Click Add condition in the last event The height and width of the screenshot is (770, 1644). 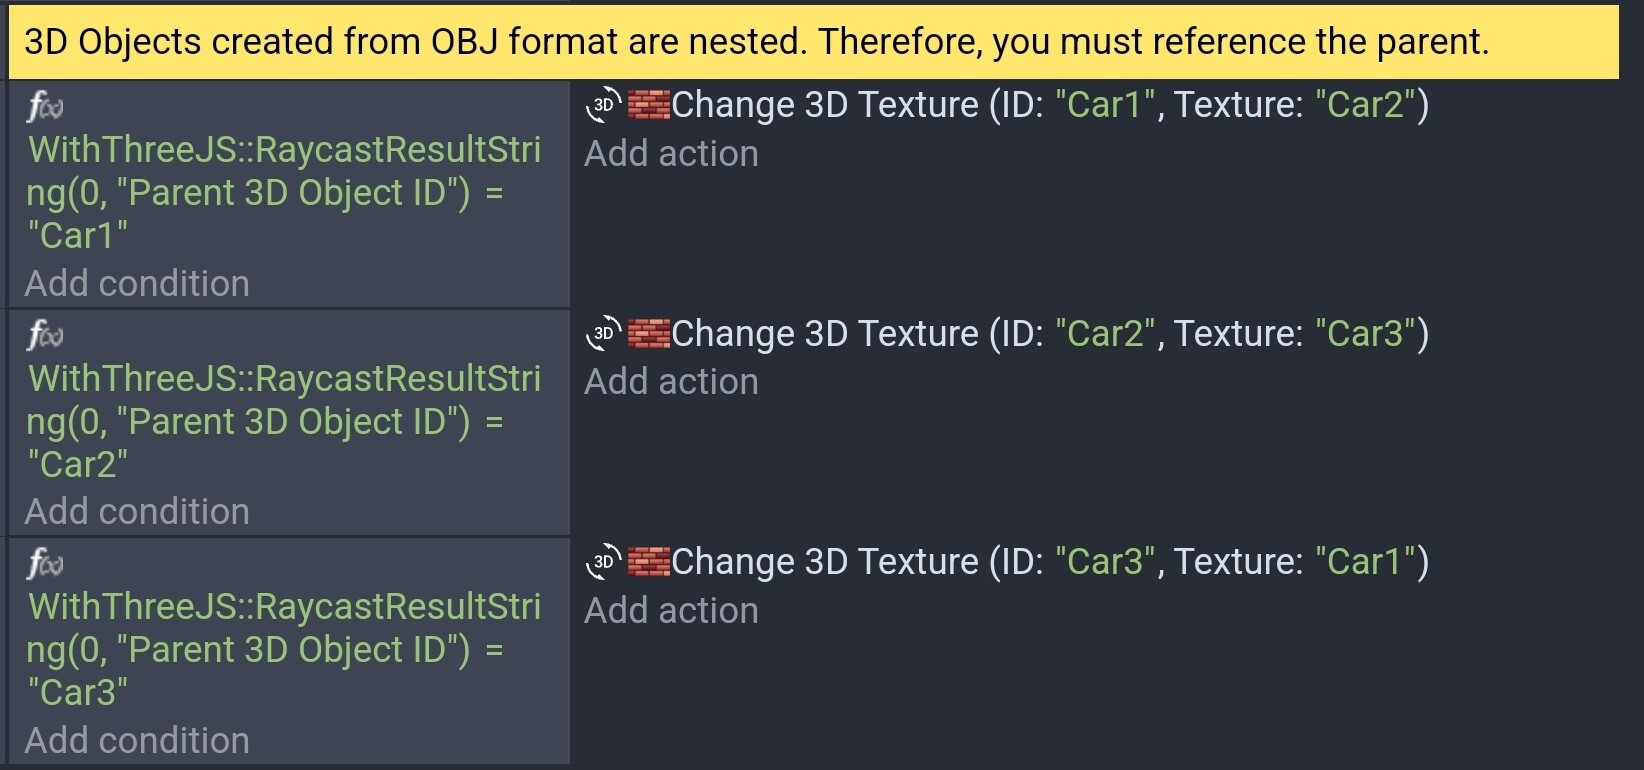pyautogui.click(x=137, y=740)
